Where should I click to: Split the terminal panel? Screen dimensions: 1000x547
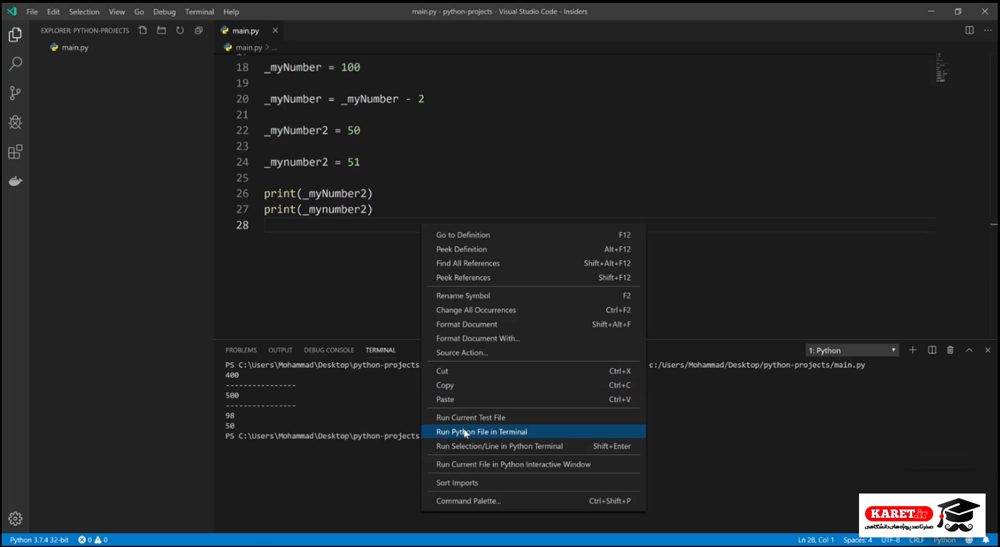click(x=932, y=350)
